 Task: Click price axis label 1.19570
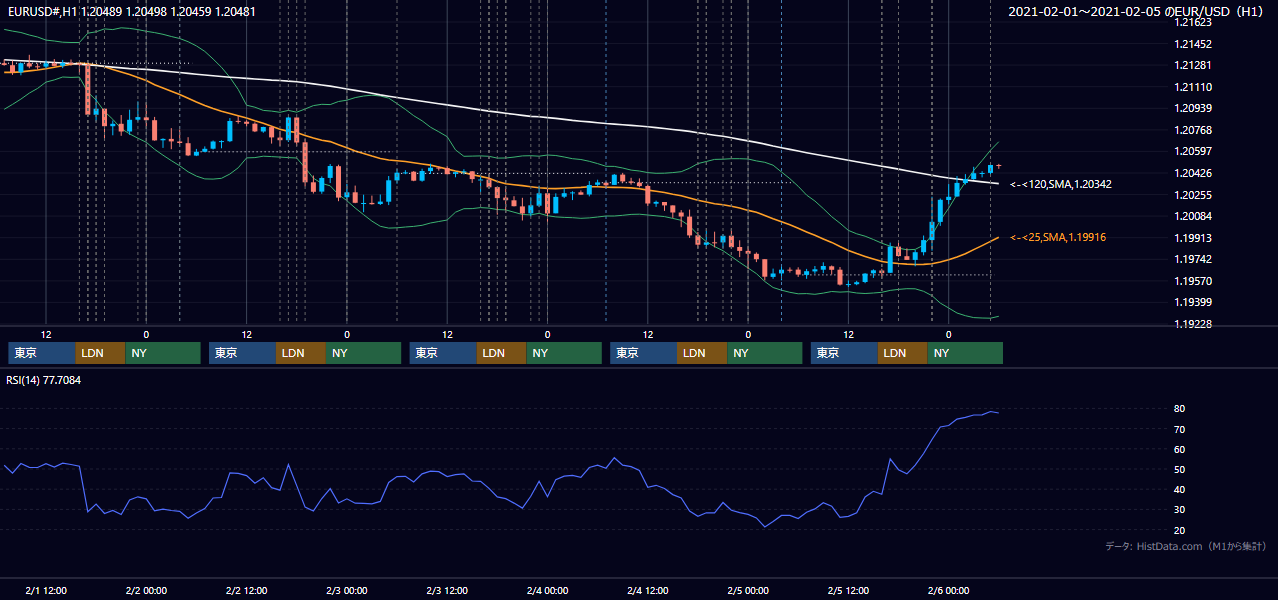coord(1193,281)
